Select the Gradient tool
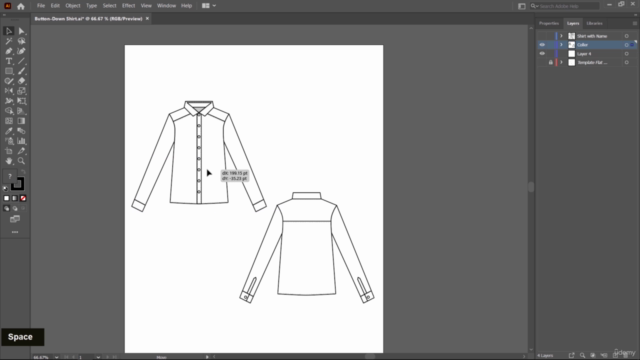 21,121
